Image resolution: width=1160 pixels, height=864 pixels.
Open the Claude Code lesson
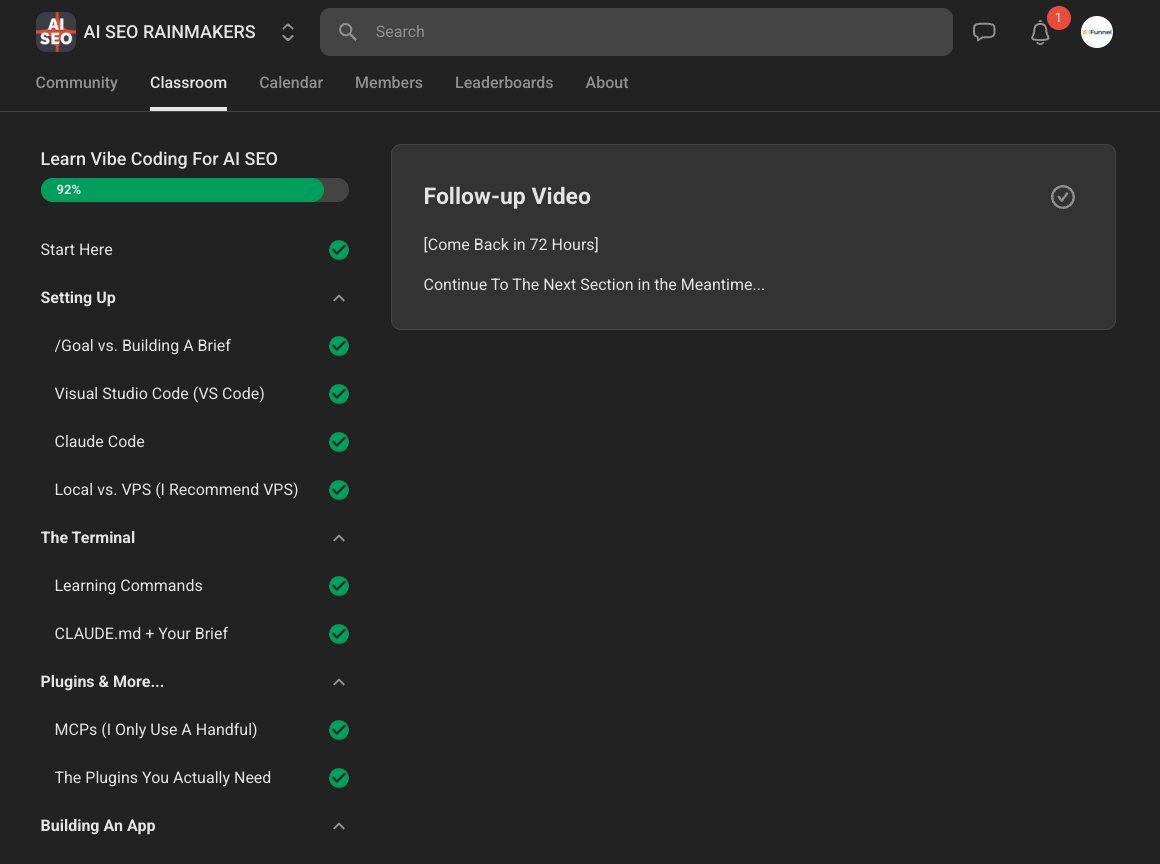[100, 442]
